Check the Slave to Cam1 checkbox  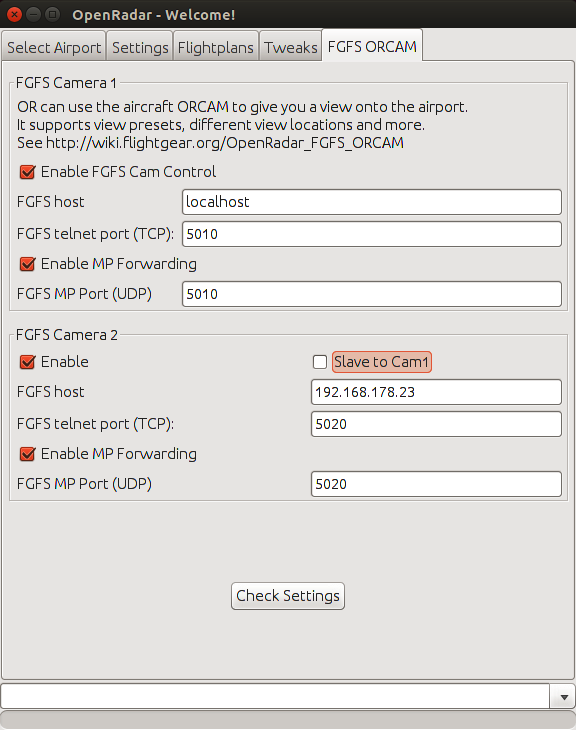320,362
